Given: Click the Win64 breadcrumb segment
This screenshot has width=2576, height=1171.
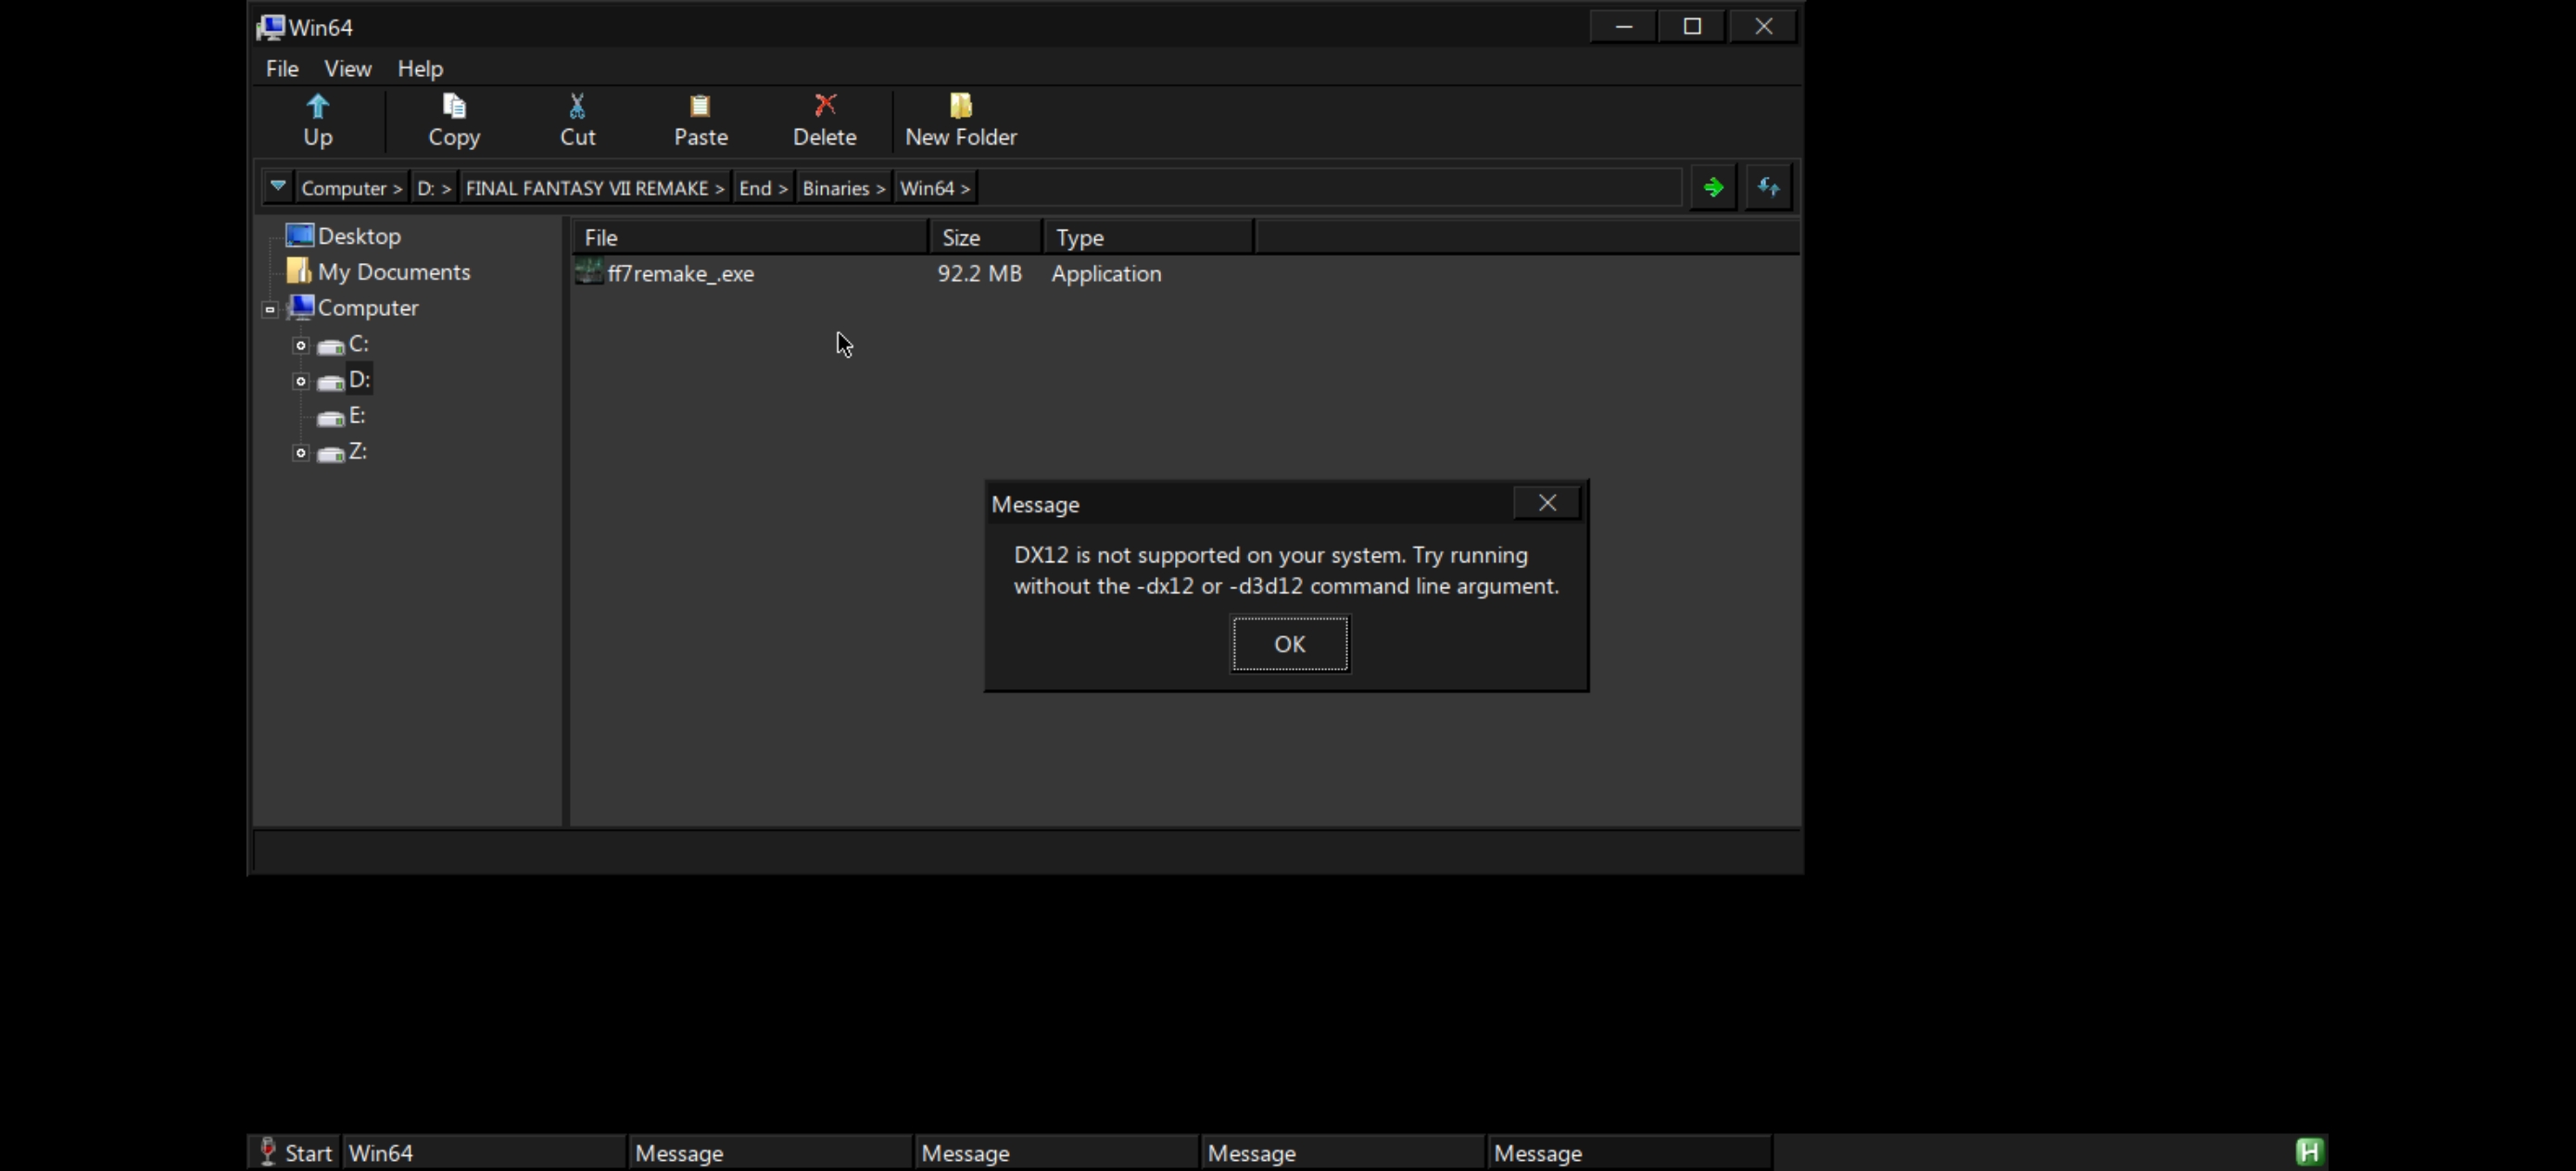Looking at the screenshot, I should tap(935, 188).
